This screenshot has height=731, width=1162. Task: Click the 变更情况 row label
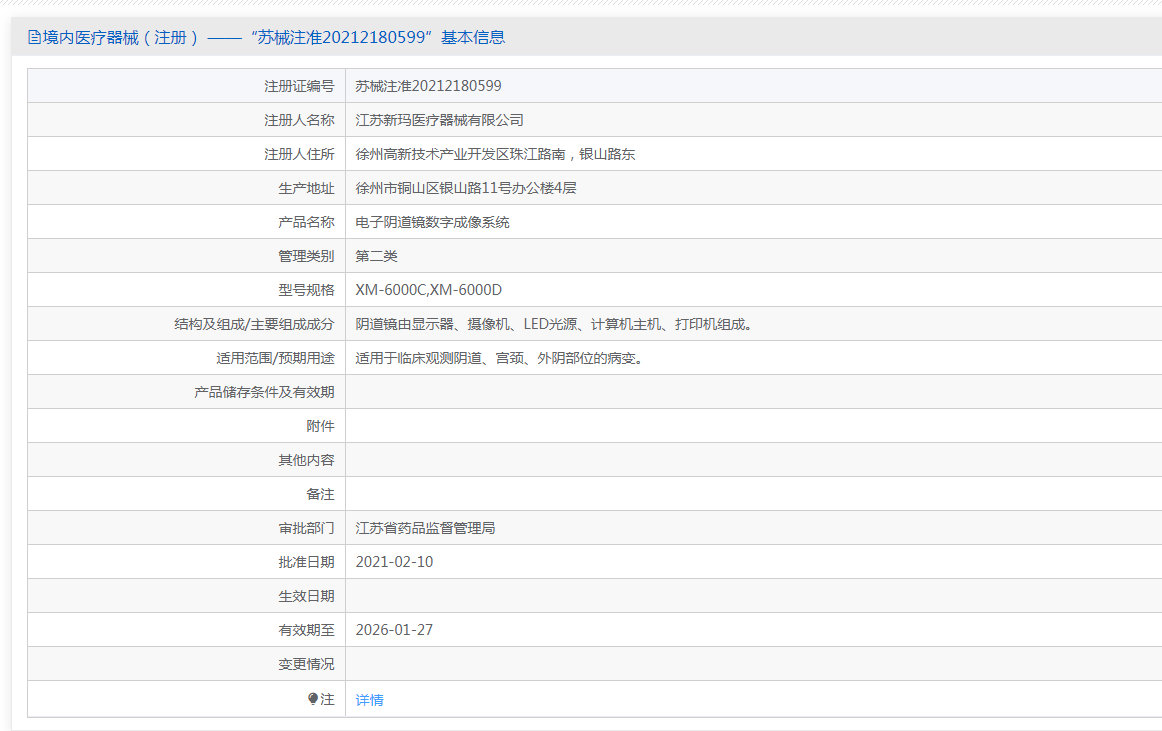pos(306,664)
